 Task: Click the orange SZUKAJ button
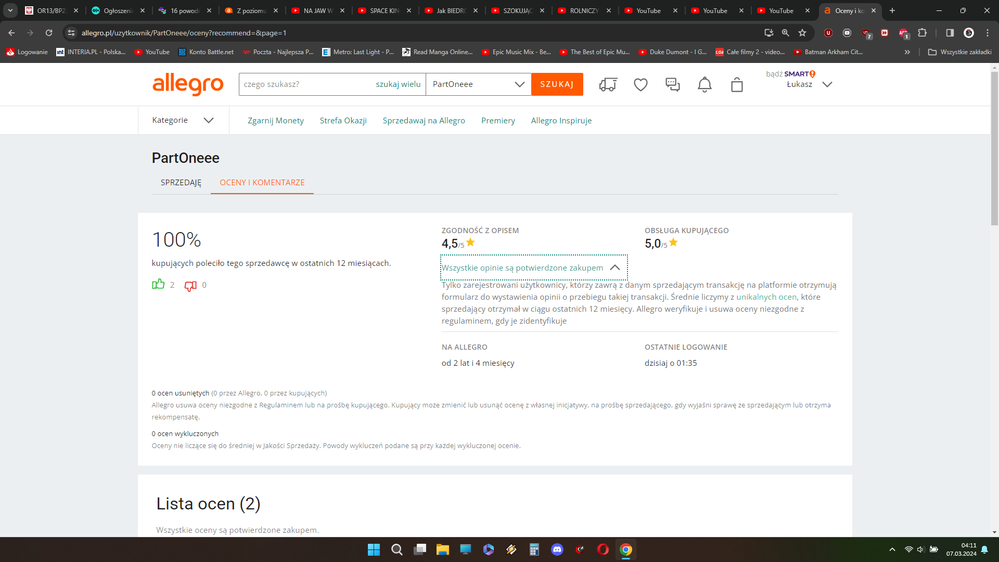coord(557,84)
